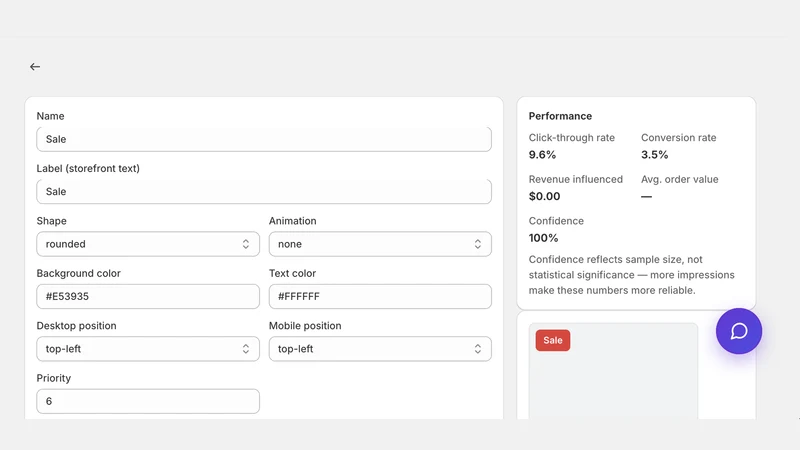Open the Desktop position top-left dropdown
The width and height of the screenshot is (800, 450).
tap(148, 349)
